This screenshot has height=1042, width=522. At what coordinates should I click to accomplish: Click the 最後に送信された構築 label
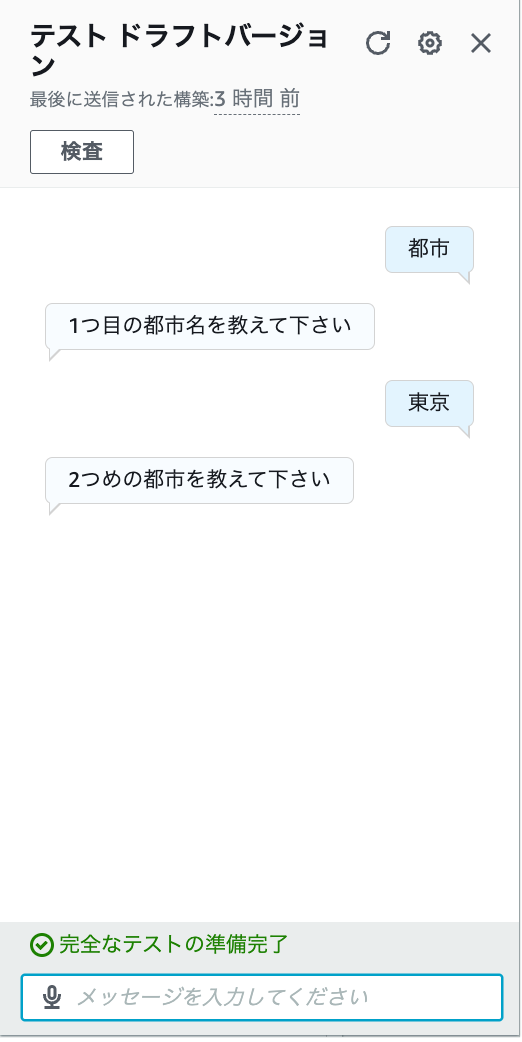click(x=120, y=100)
